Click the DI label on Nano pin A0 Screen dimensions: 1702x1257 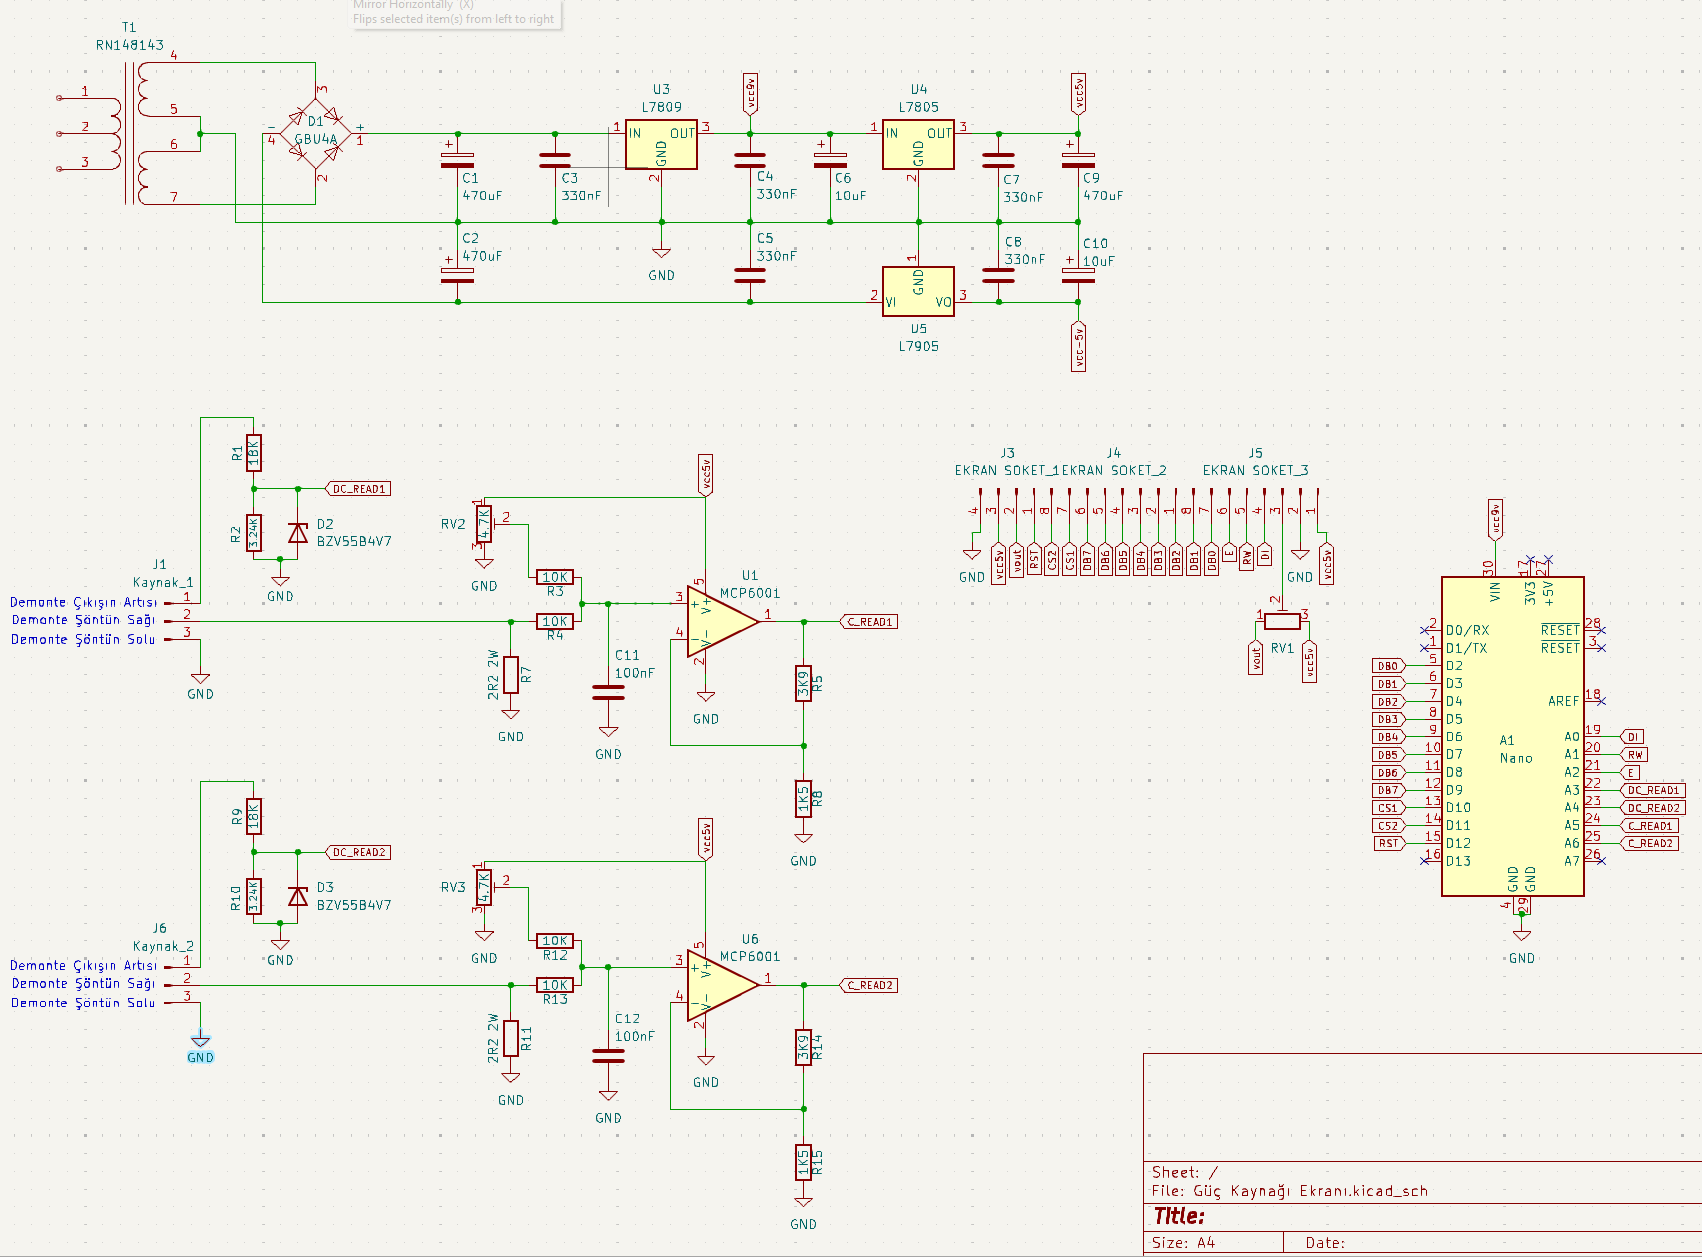click(1632, 737)
